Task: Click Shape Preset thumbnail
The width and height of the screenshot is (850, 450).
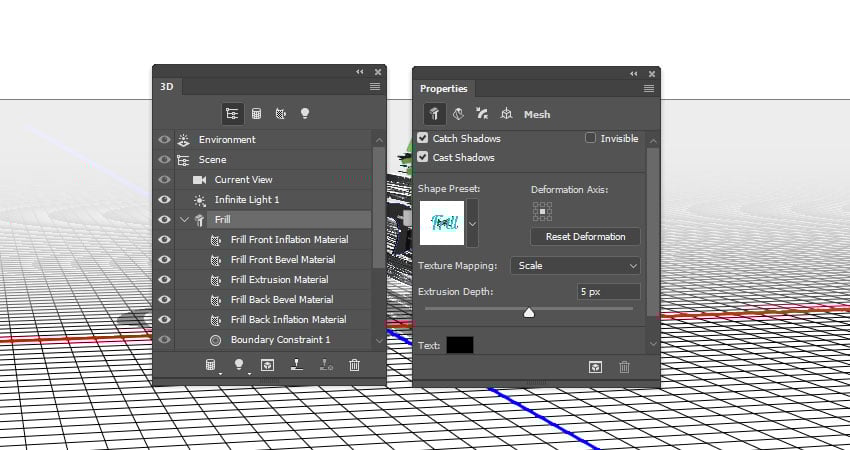Action: click(442, 223)
